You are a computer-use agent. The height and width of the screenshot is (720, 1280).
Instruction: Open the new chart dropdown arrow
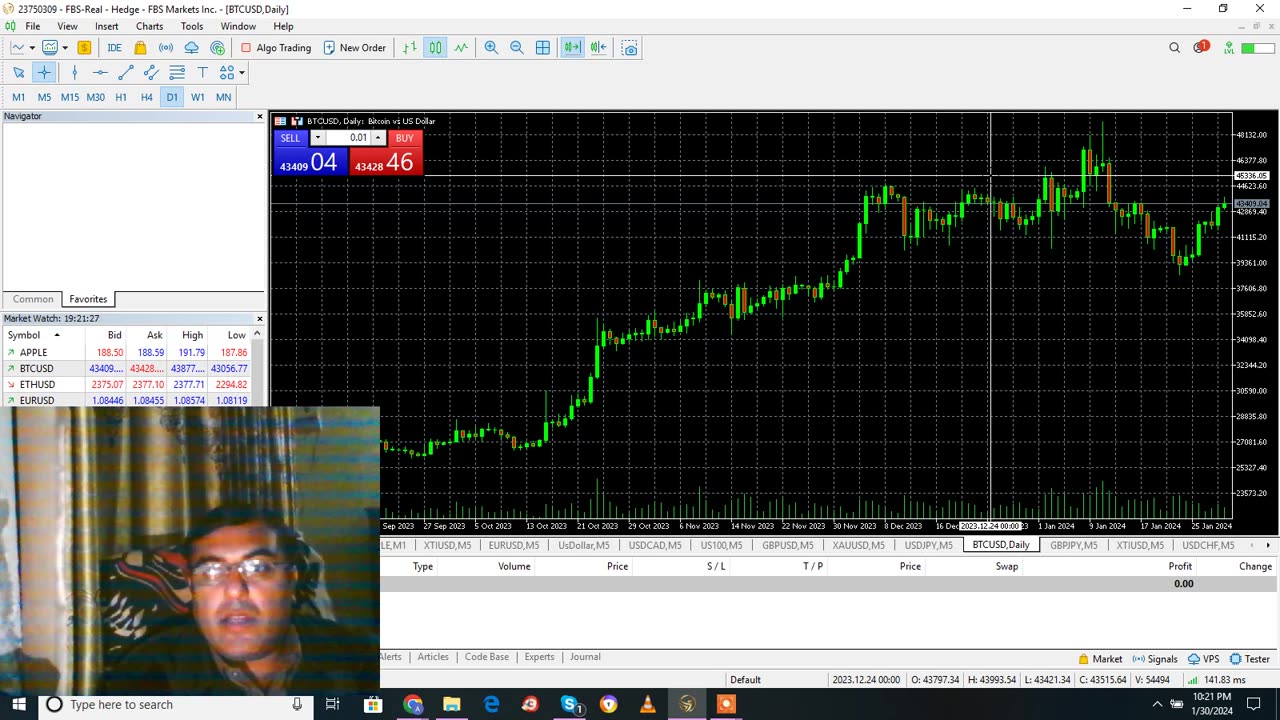[x=32, y=48]
